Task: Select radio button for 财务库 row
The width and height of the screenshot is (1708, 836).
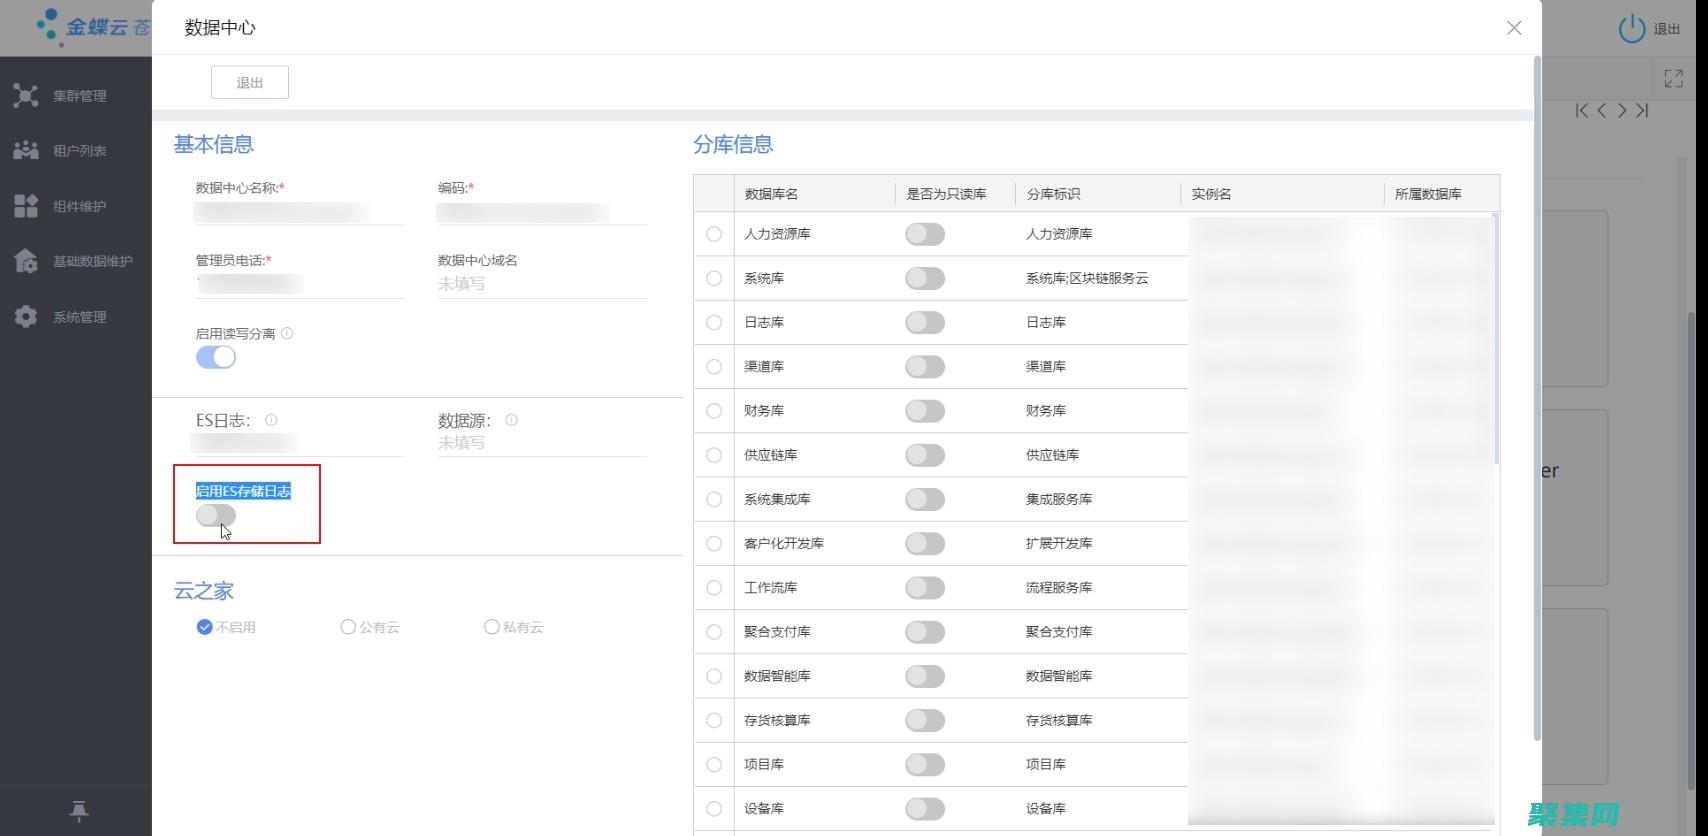Action: tap(714, 411)
